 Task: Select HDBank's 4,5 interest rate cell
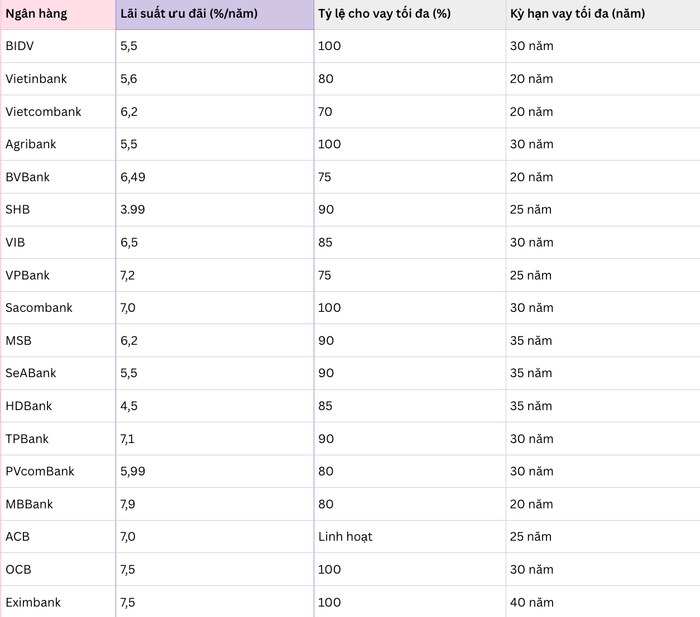(x=215, y=406)
